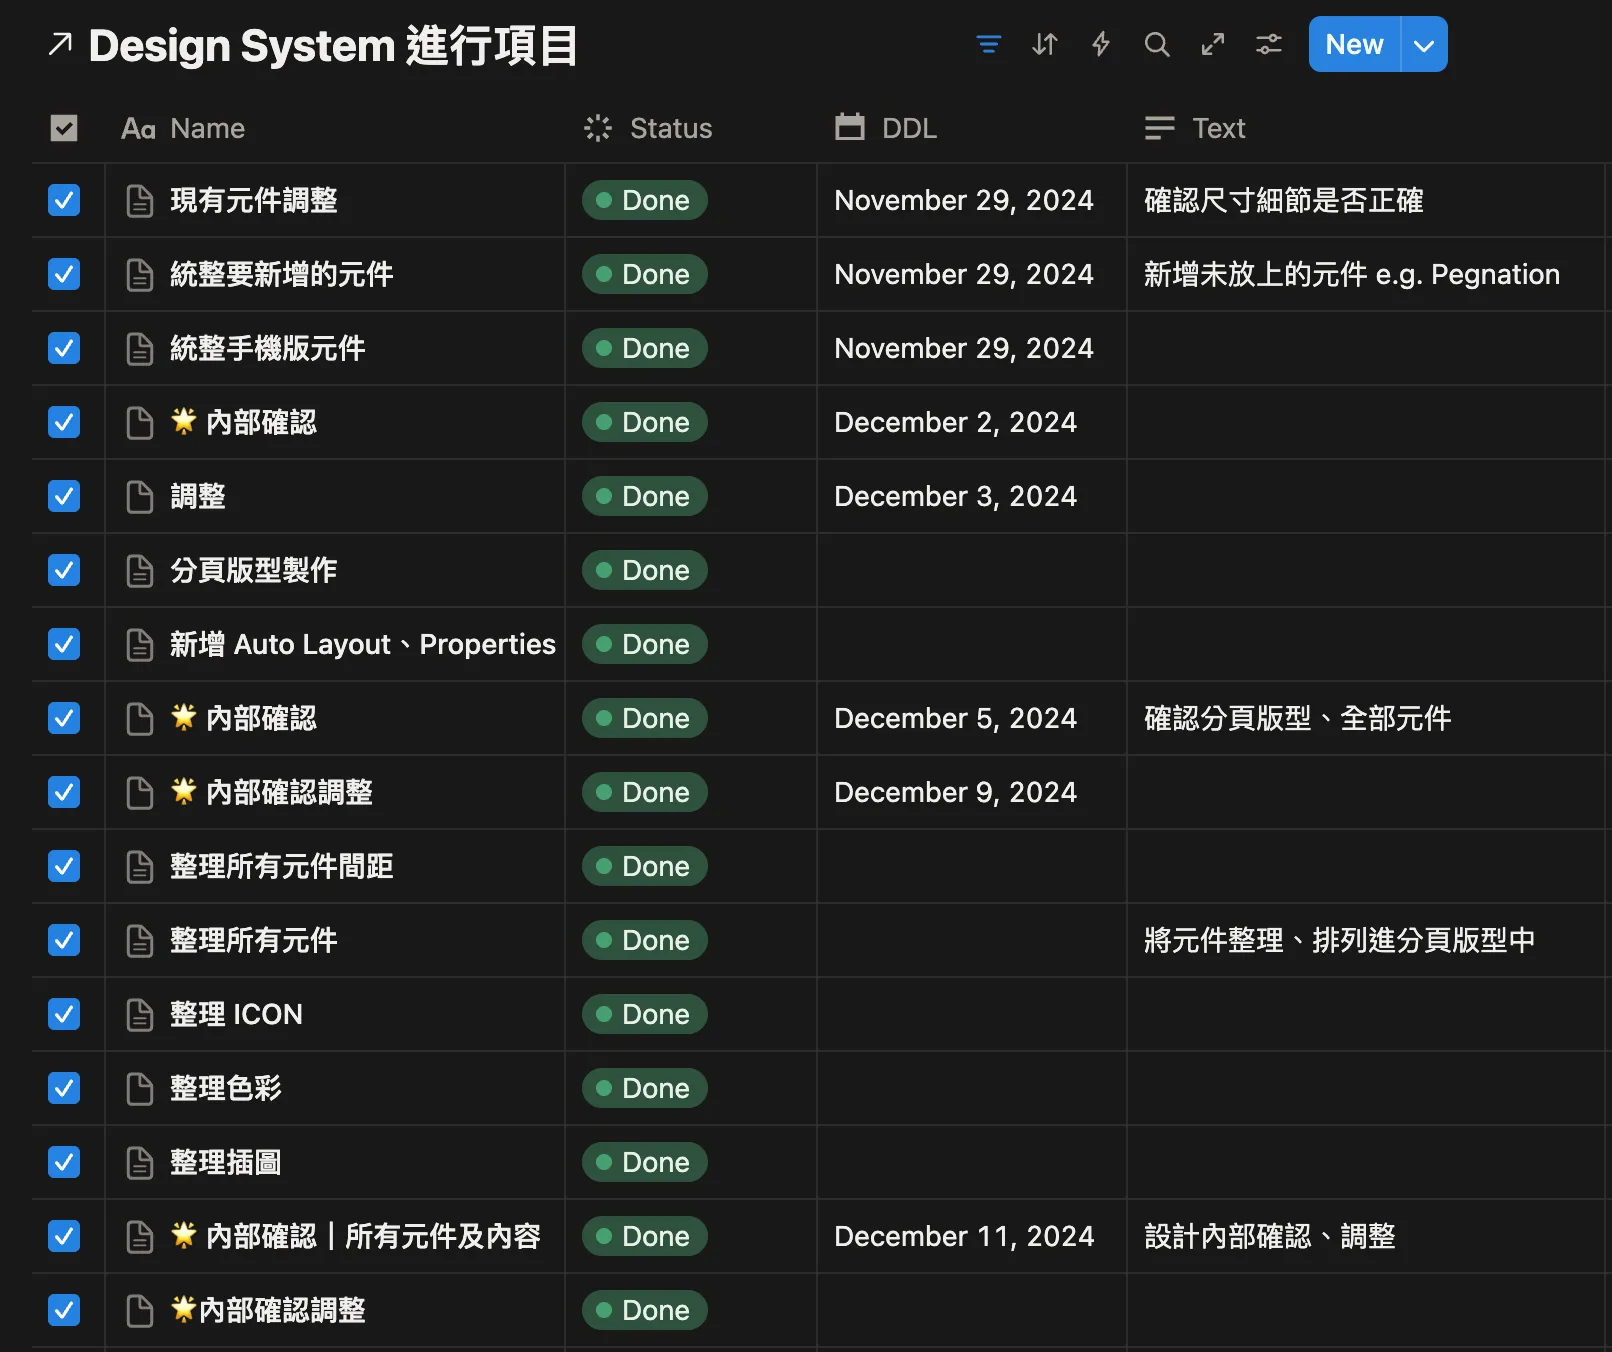Open the sort options icon
This screenshot has width=1612, height=1352.
tap(1044, 45)
